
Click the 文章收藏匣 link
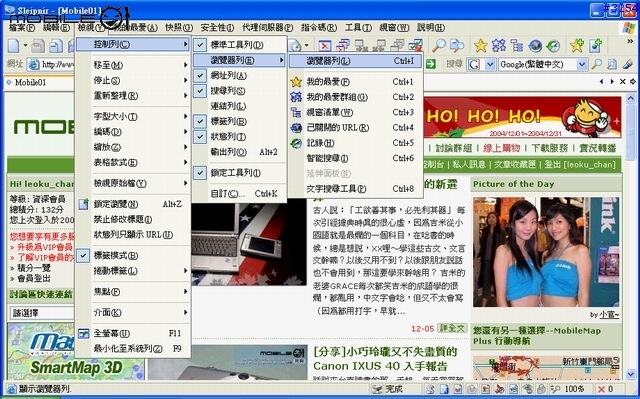(x=515, y=164)
